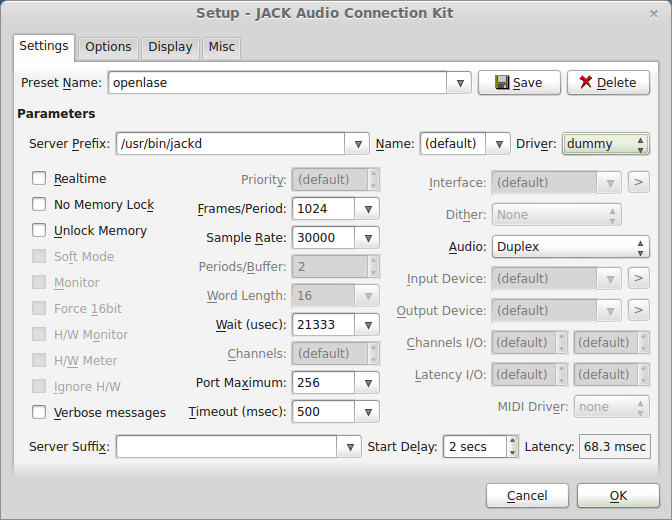The width and height of the screenshot is (672, 520).
Task: Cancel the setup dialog
Action: pyautogui.click(x=527, y=496)
